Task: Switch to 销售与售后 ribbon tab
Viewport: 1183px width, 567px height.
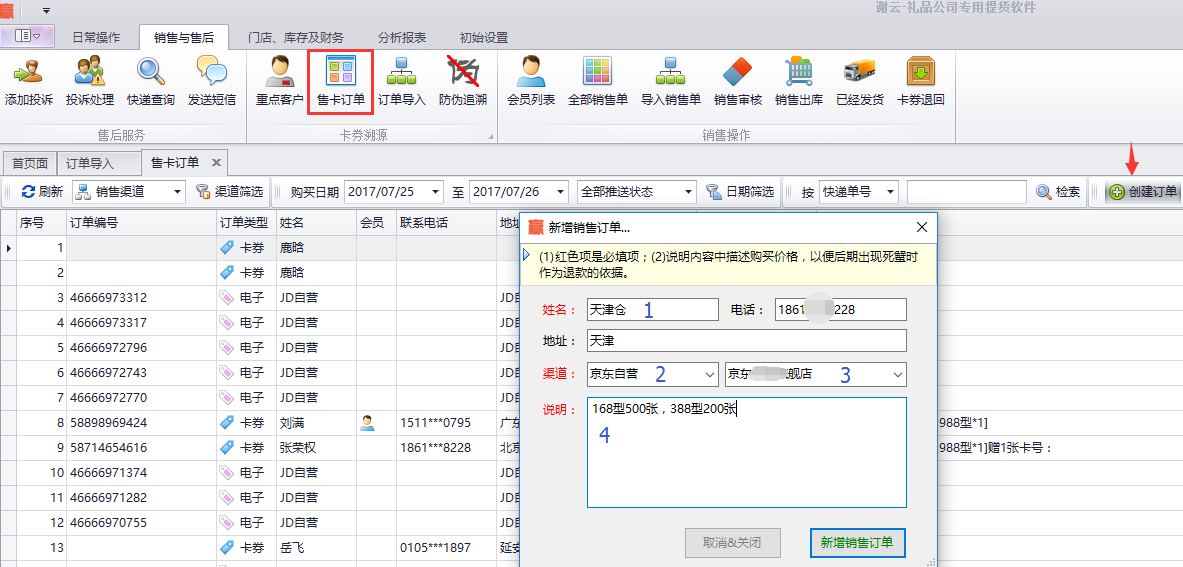Action: pyautogui.click(x=184, y=37)
